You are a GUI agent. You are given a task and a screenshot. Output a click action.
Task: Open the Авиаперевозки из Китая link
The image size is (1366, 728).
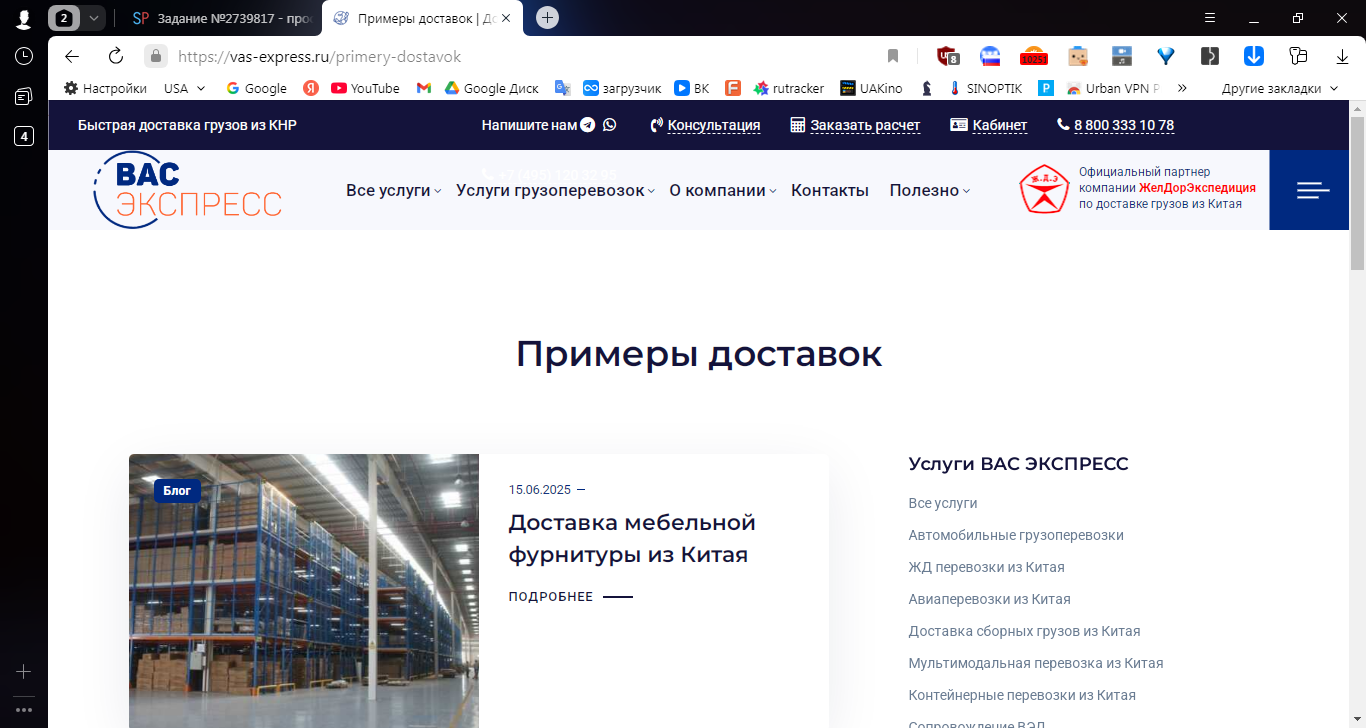[989, 599]
